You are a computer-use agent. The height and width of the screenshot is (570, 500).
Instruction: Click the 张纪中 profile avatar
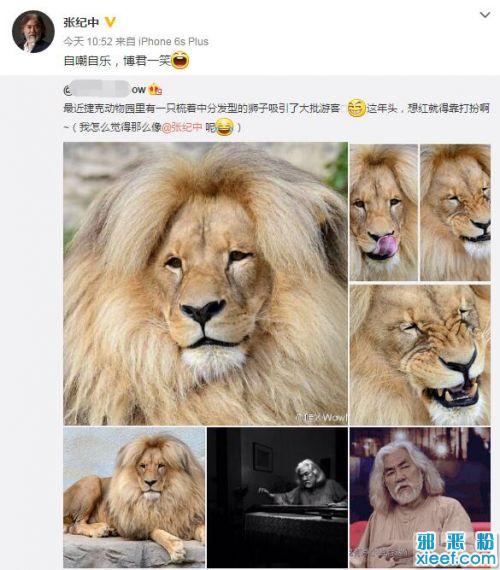pyautogui.click(x=33, y=32)
